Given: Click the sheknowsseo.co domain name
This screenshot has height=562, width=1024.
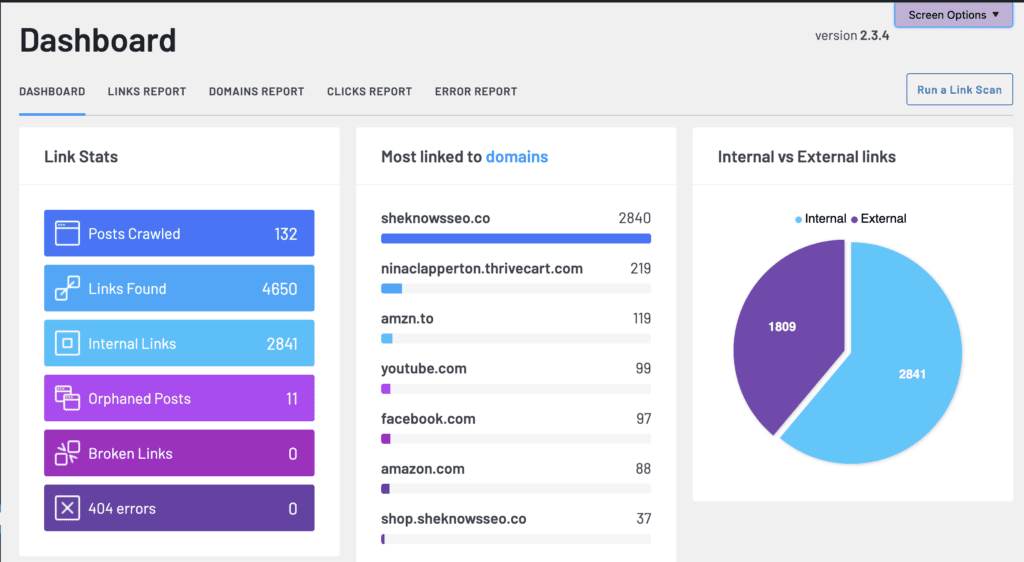Looking at the screenshot, I should pos(436,218).
